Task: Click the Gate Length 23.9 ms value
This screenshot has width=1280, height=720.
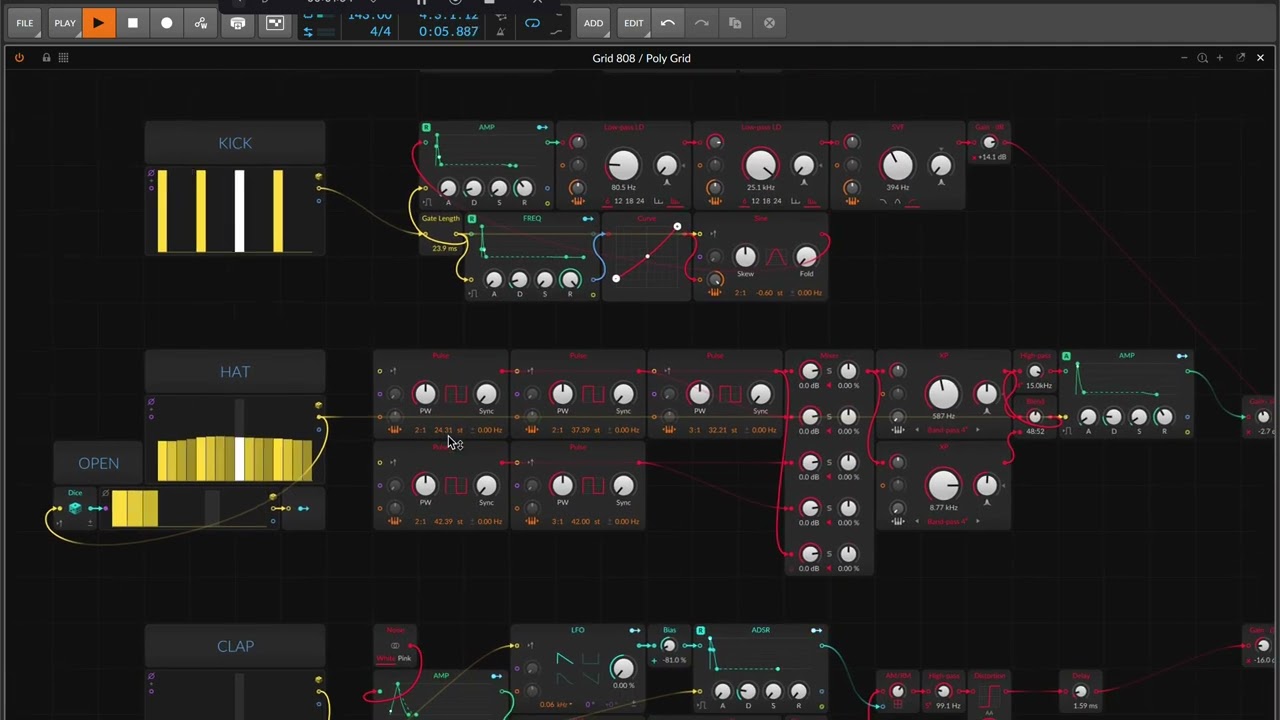Action: point(443,248)
